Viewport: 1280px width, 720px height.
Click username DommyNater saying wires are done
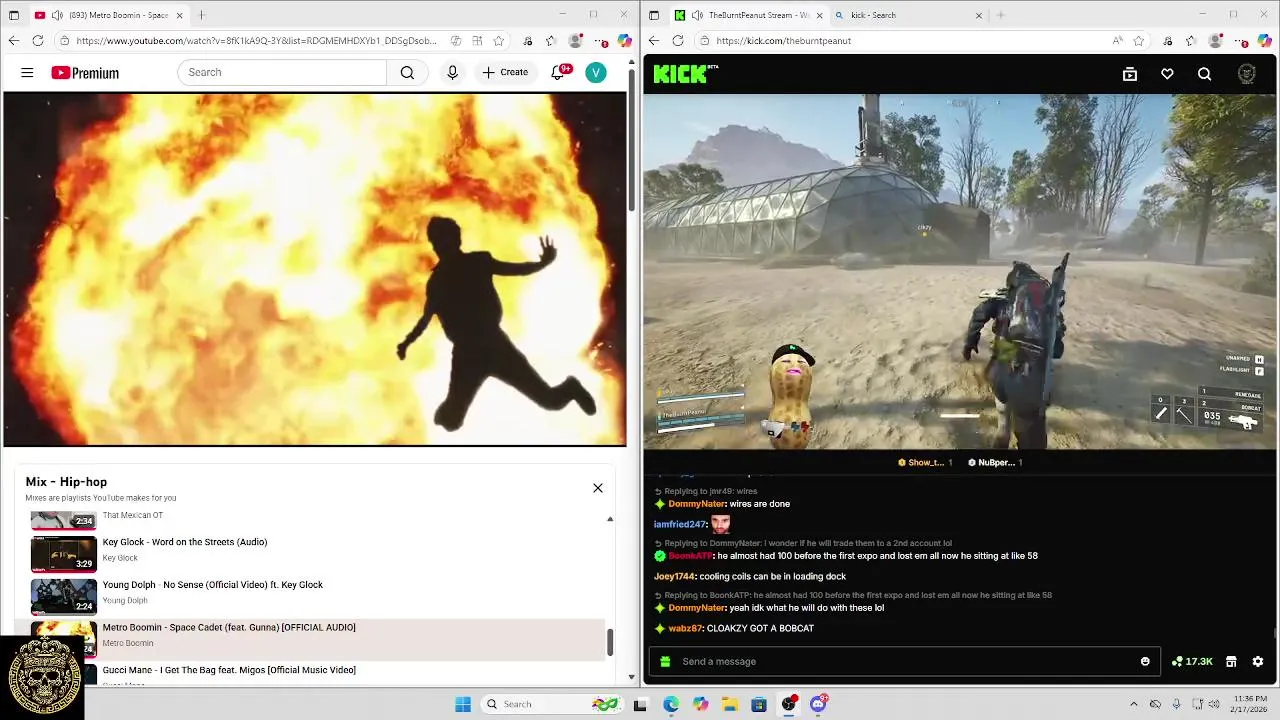point(697,504)
